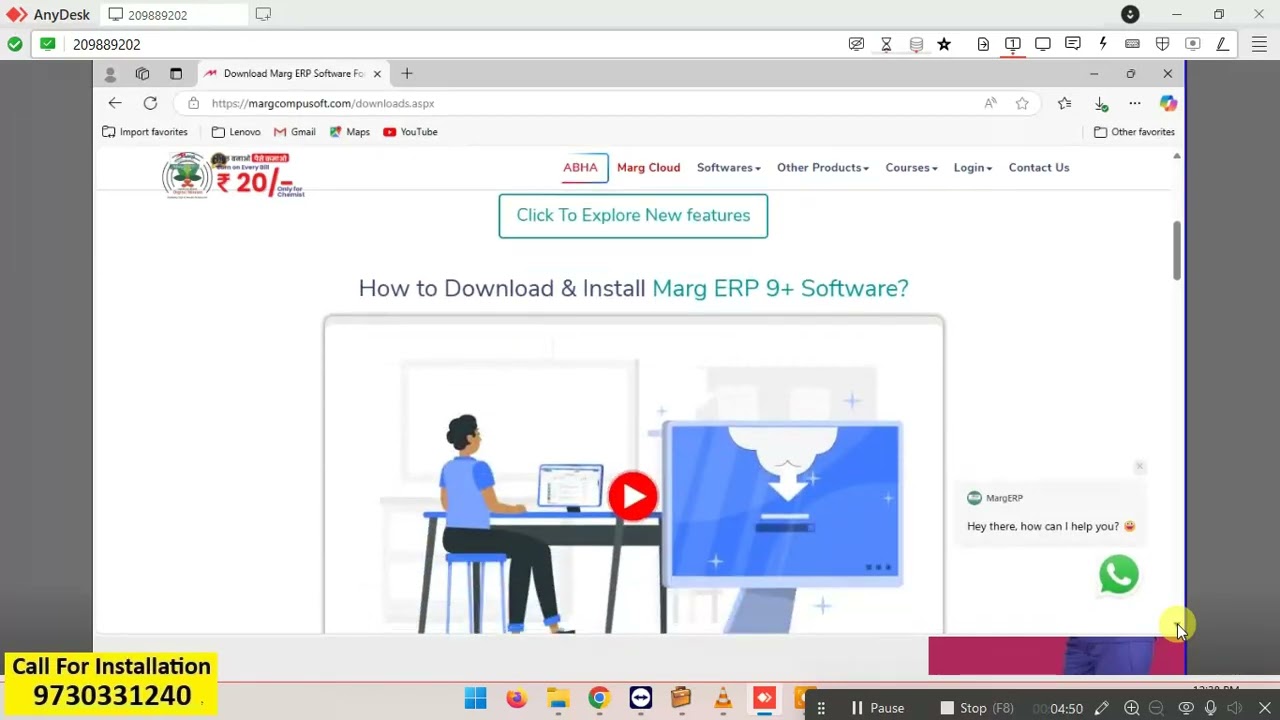Open Copilot icon in browser toolbar
This screenshot has height=720, width=1280.
[x=1168, y=103]
